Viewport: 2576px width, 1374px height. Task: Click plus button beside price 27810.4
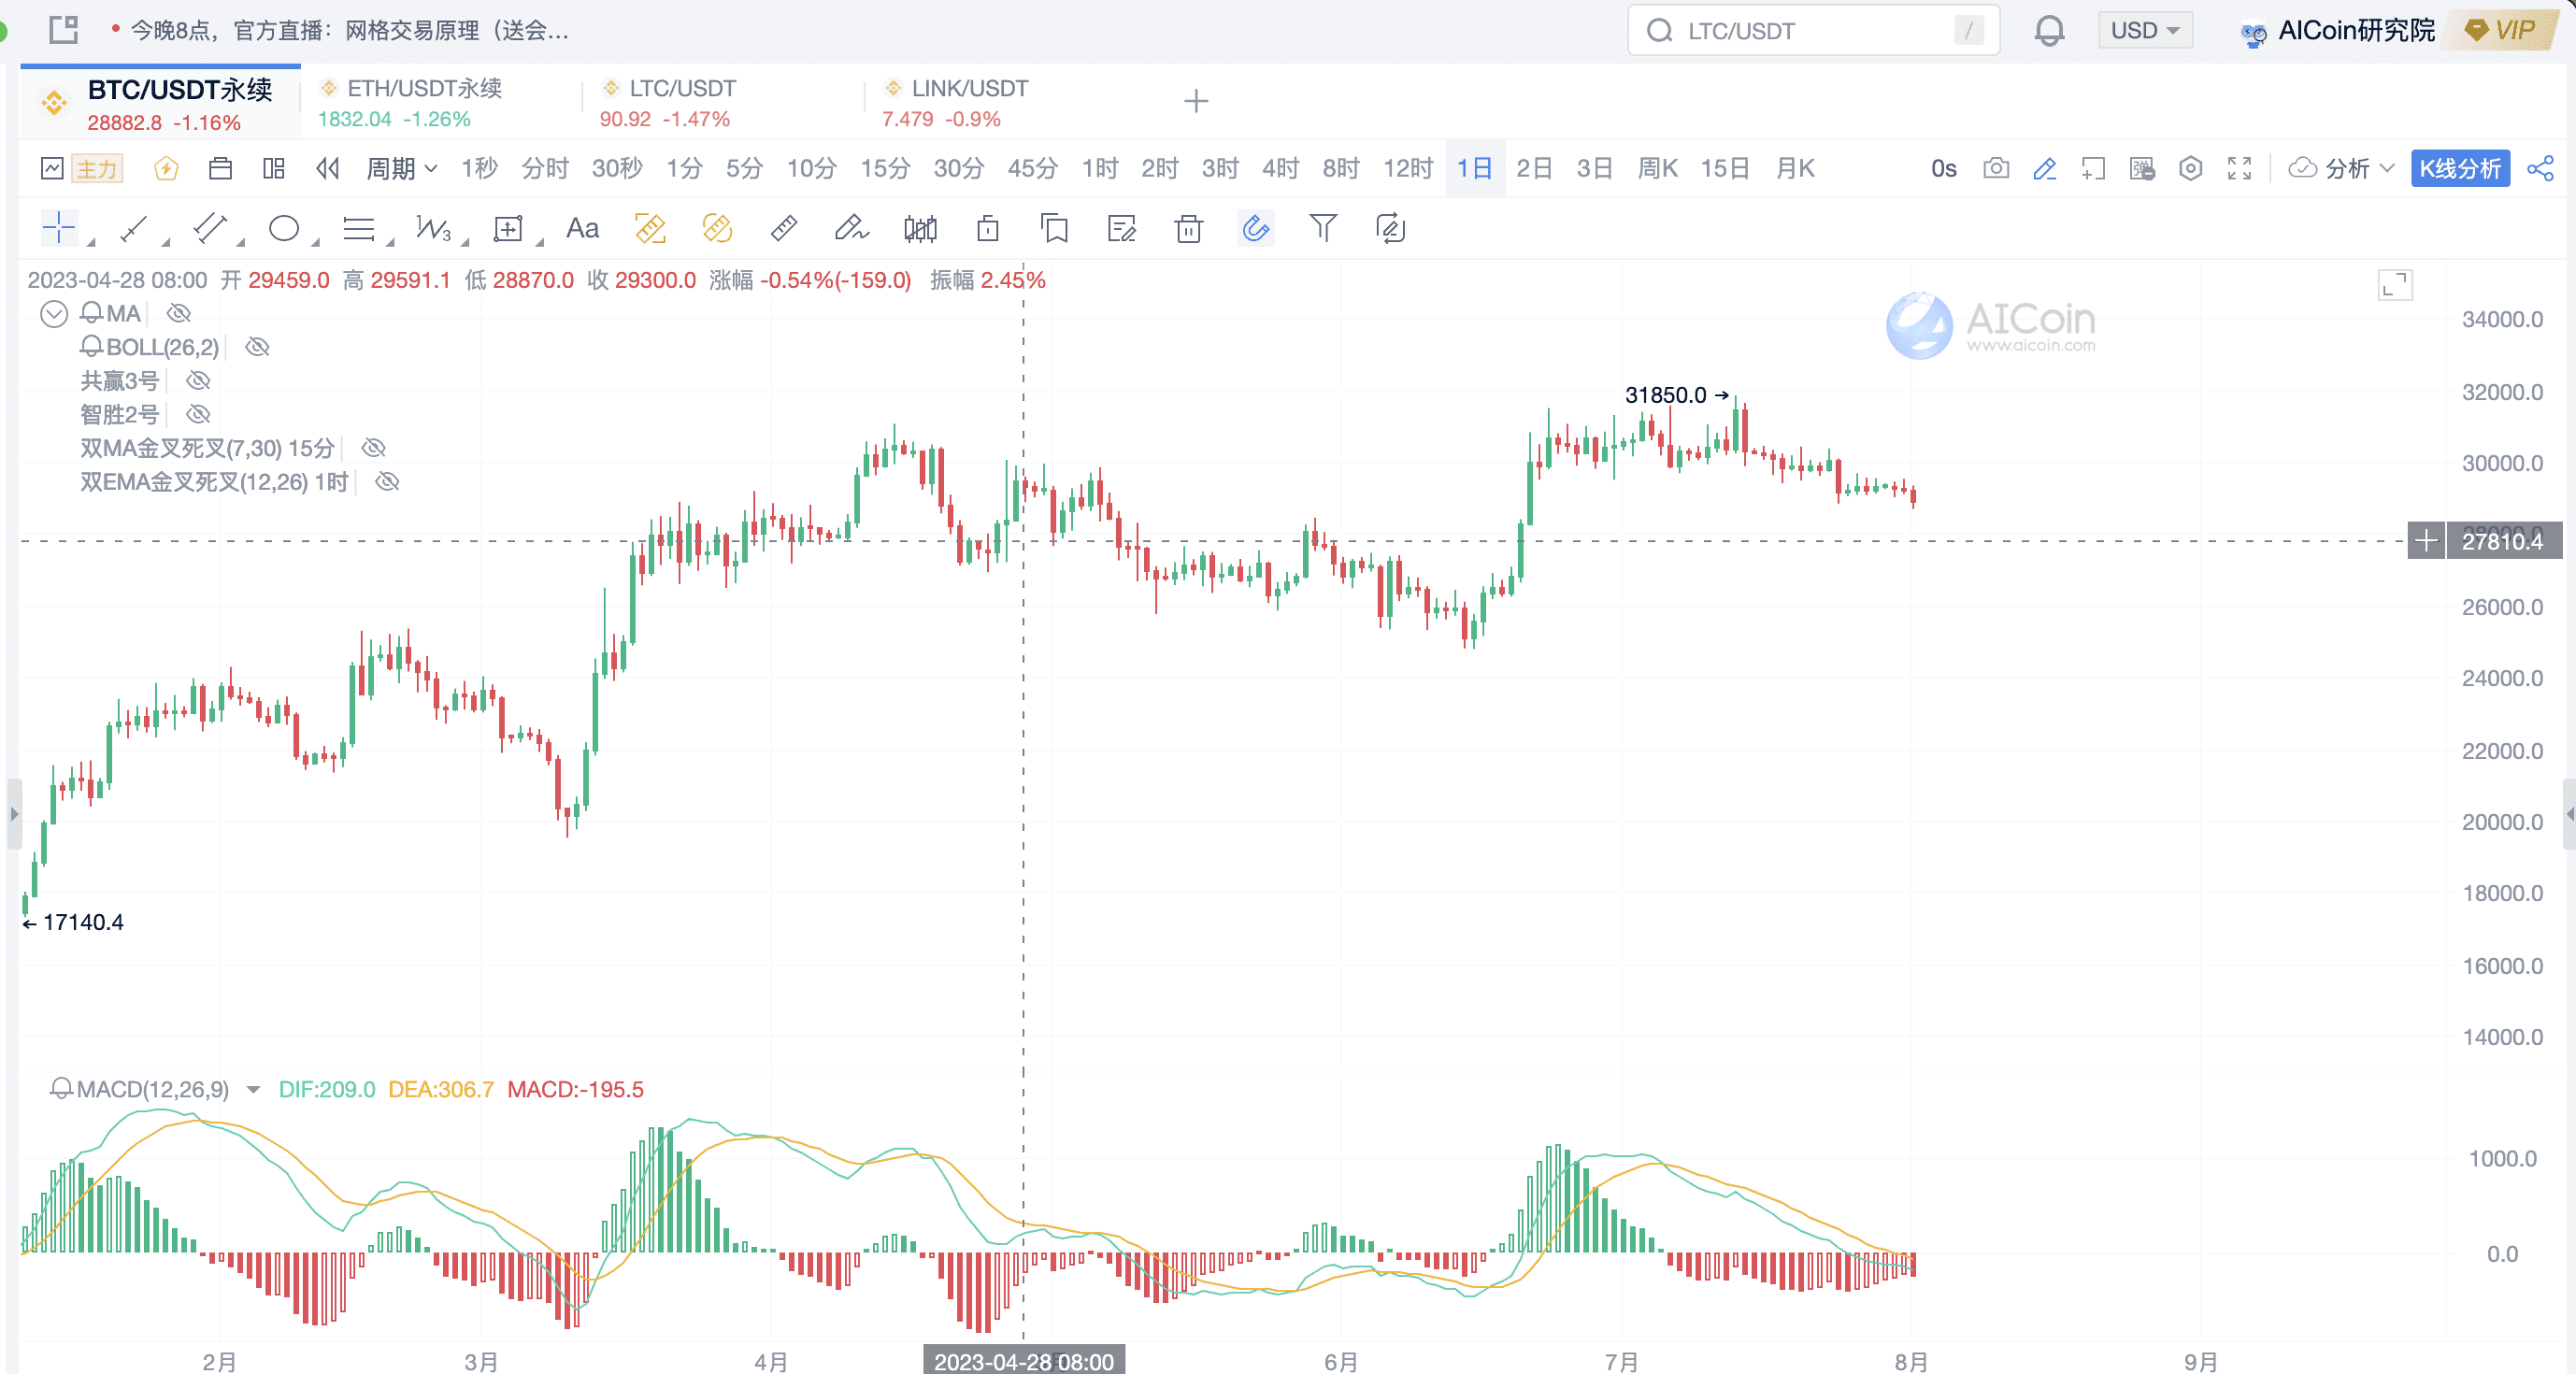click(2426, 541)
